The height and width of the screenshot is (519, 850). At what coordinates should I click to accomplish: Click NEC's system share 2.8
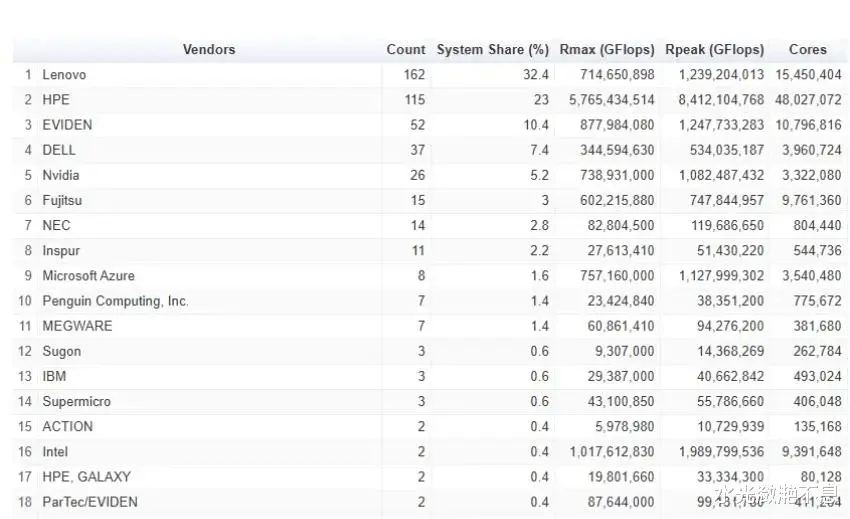[539, 226]
